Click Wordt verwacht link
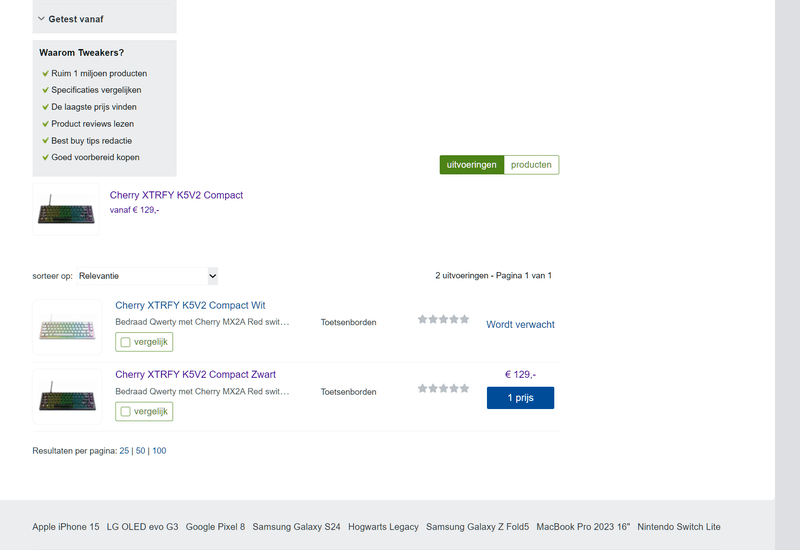This screenshot has height=550, width=800. click(520, 324)
